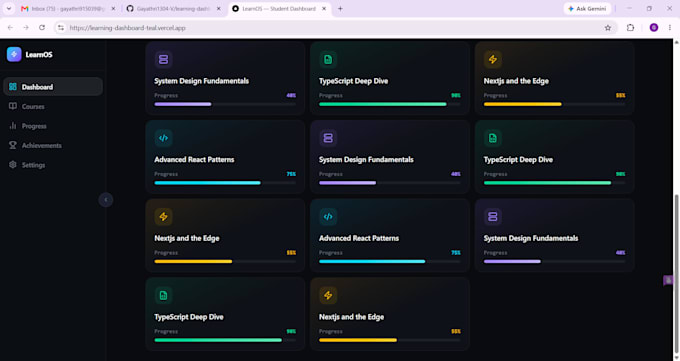Reload the page with the refresh icon
The image size is (680, 361).
(x=42, y=28)
